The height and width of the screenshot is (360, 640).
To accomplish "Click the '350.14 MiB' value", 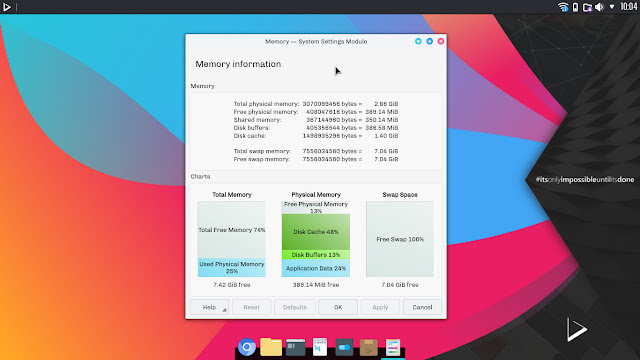I will 382,120.
